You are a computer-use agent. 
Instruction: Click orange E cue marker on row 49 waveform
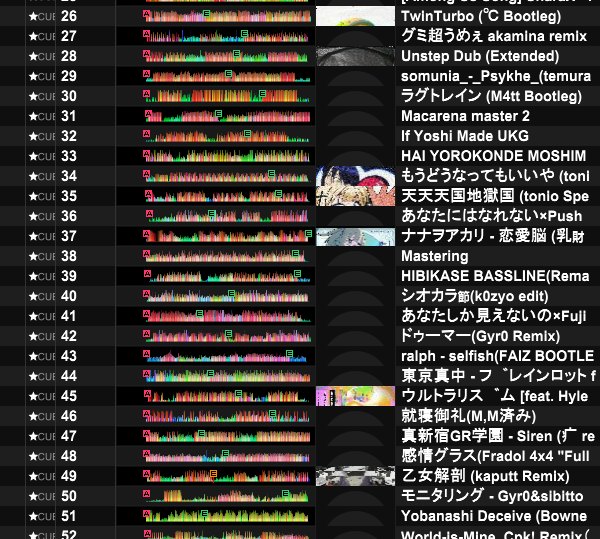[x=213, y=474]
